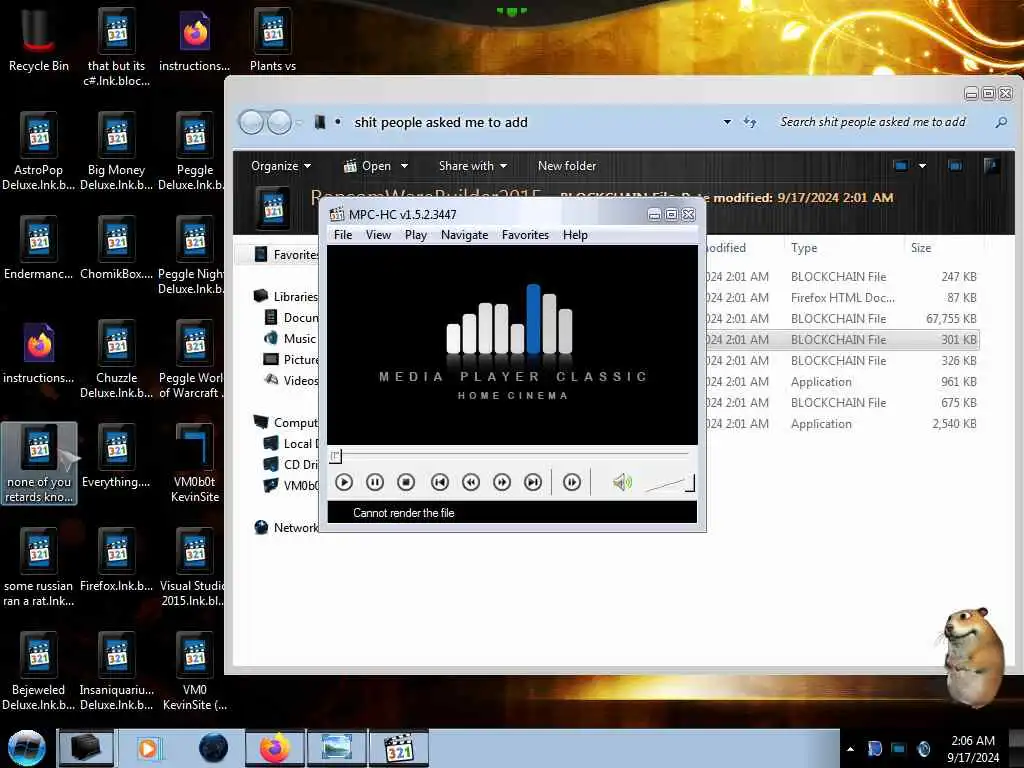Select the 961 KB Application row
Viewport: 1024px width, 768px height.
click(x=842, y=382)
